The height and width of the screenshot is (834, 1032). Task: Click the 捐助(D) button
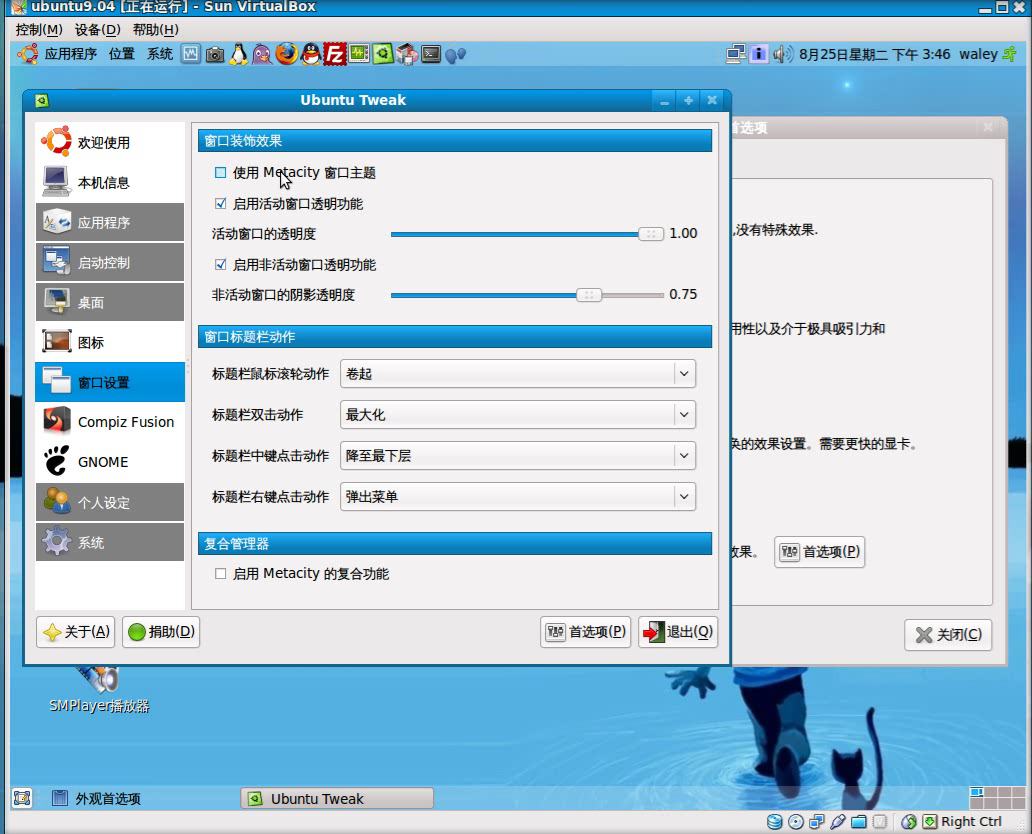tap(161, 632)
